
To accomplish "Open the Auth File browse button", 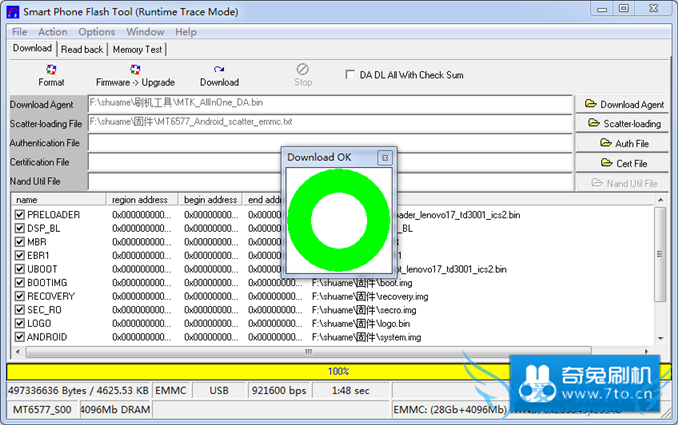I will click(x=624, y=143).
